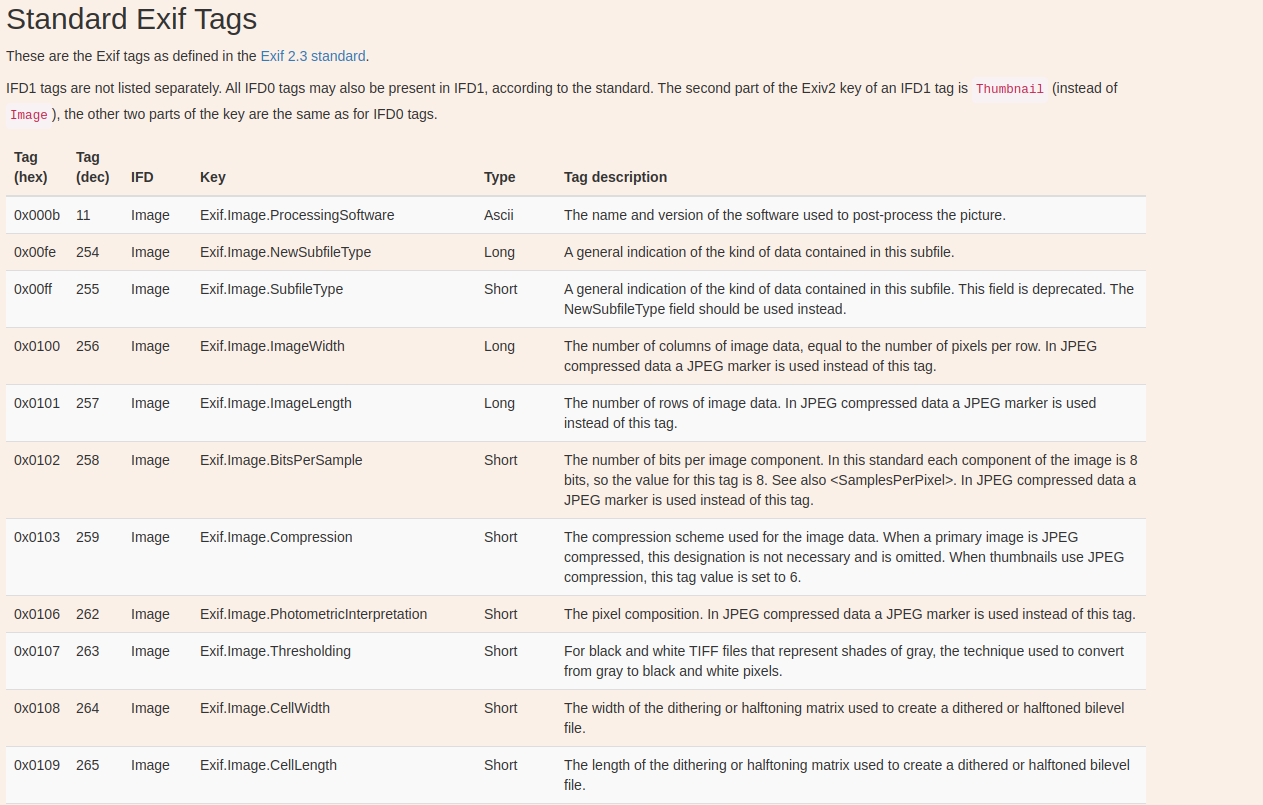Select the Exif.Image.PhotometricInterpretation key cell

click(x=313, y=614)
